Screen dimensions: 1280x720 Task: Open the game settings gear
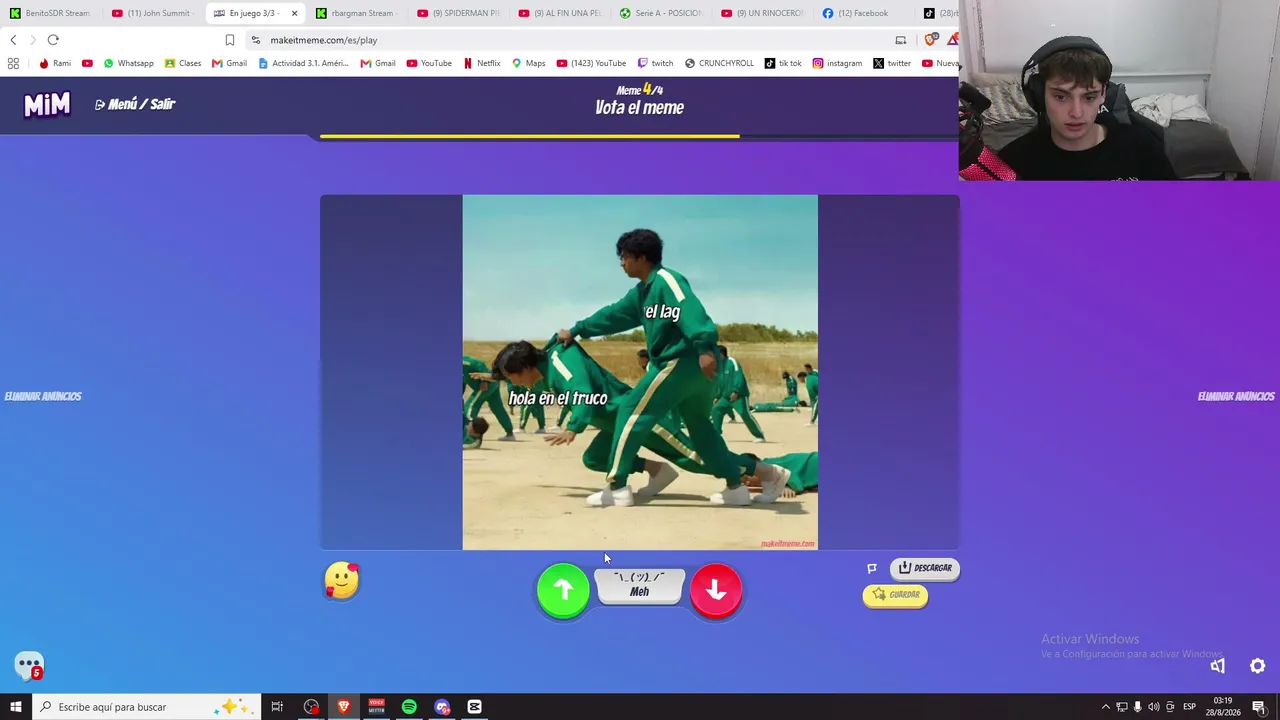click(x=1258, y=666)
